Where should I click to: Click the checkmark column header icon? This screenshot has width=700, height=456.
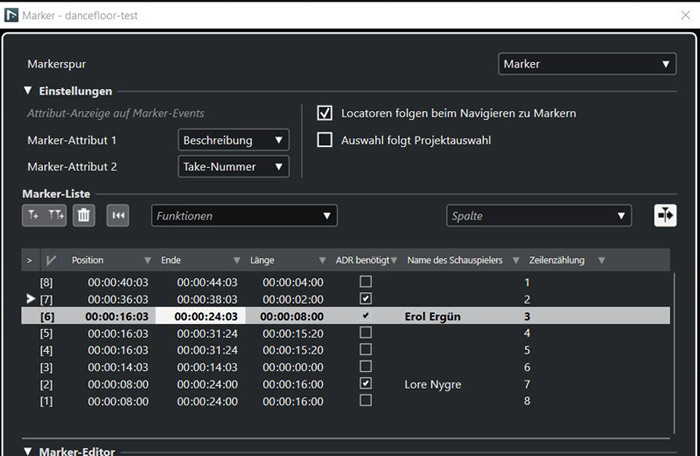51,260
